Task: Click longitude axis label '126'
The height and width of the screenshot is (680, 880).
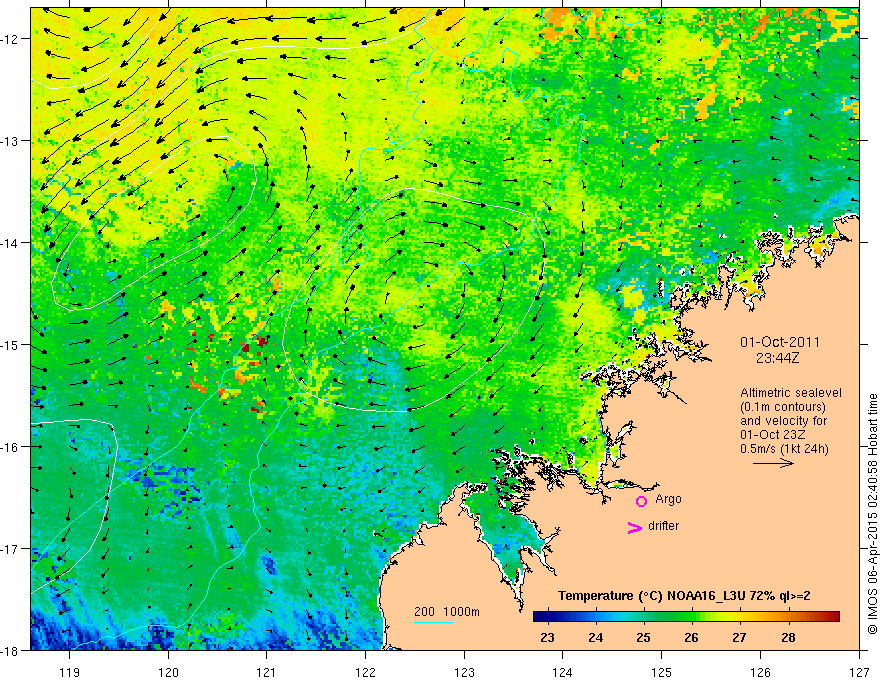Action: click(760, 672)
